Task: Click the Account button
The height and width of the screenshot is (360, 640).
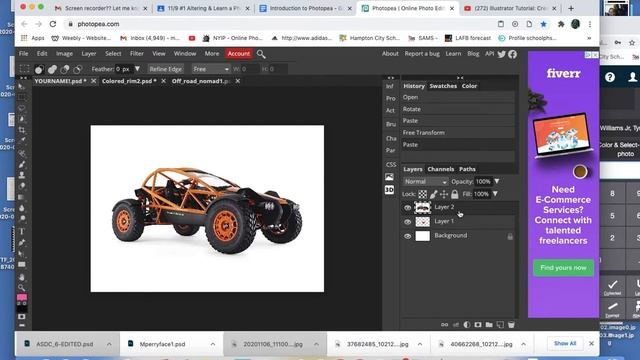Action: [238, 53]
